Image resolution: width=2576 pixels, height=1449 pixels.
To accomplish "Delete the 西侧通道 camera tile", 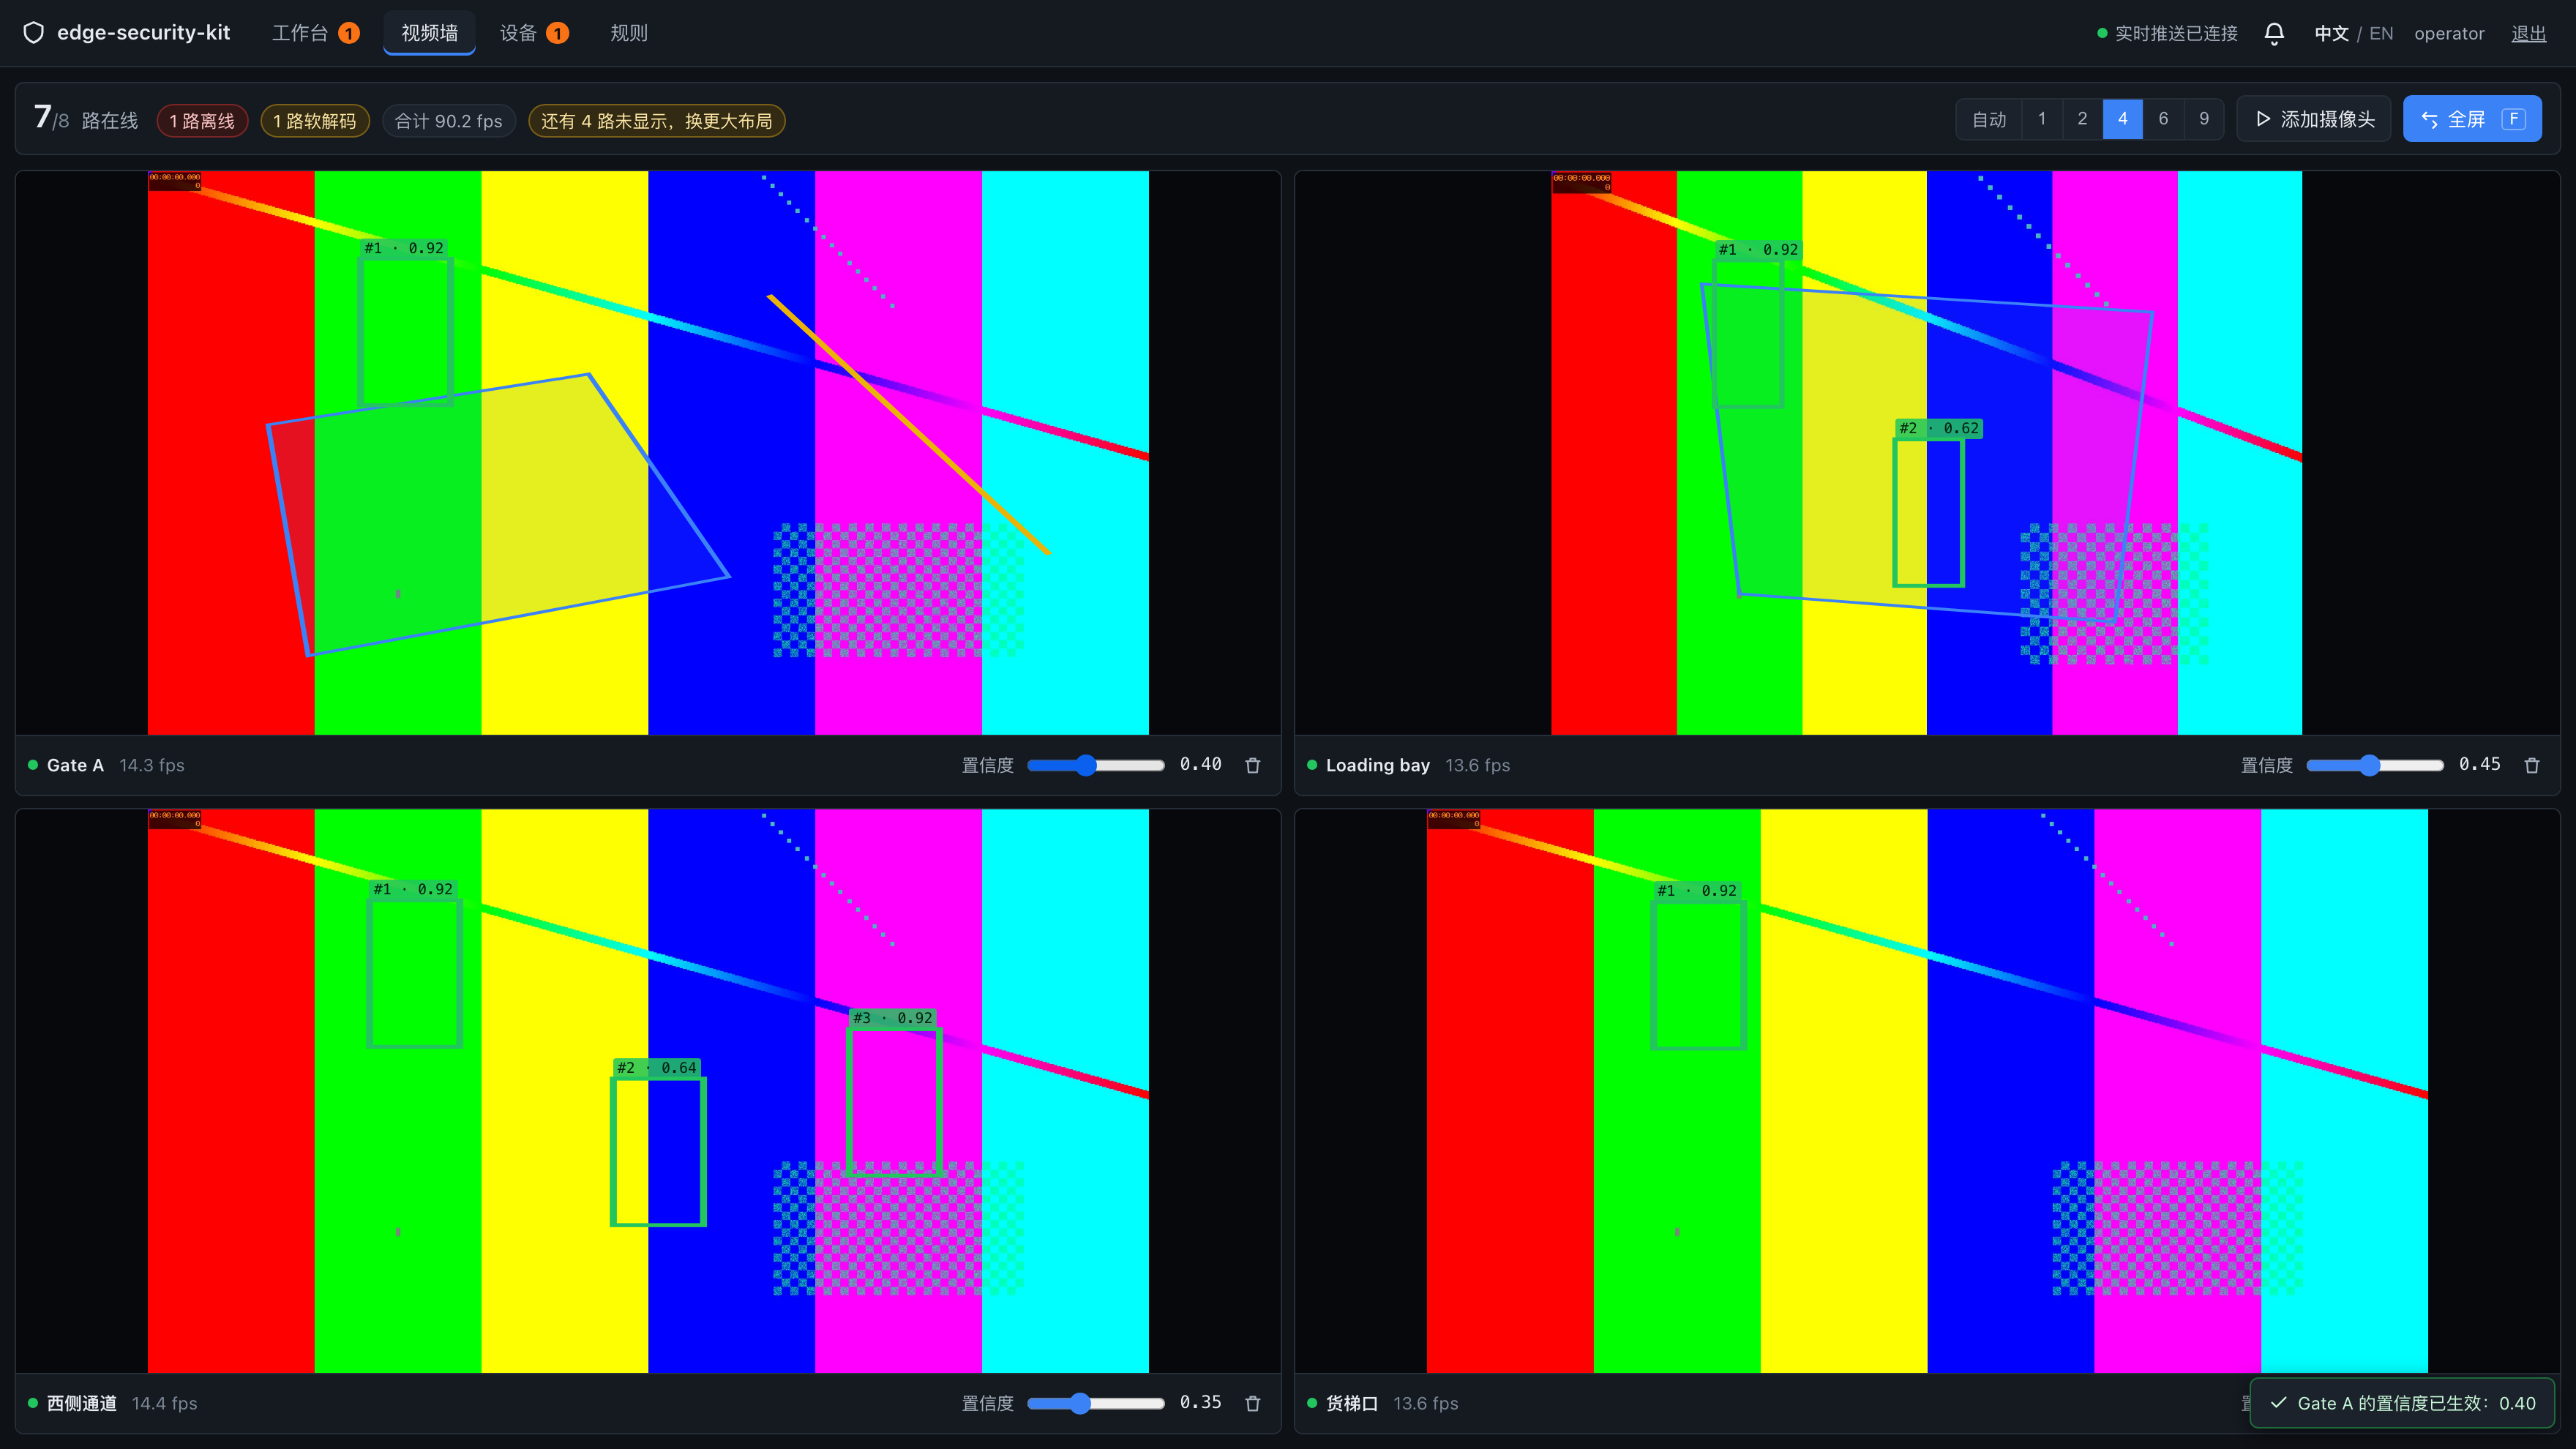I will [1252, 1403].
